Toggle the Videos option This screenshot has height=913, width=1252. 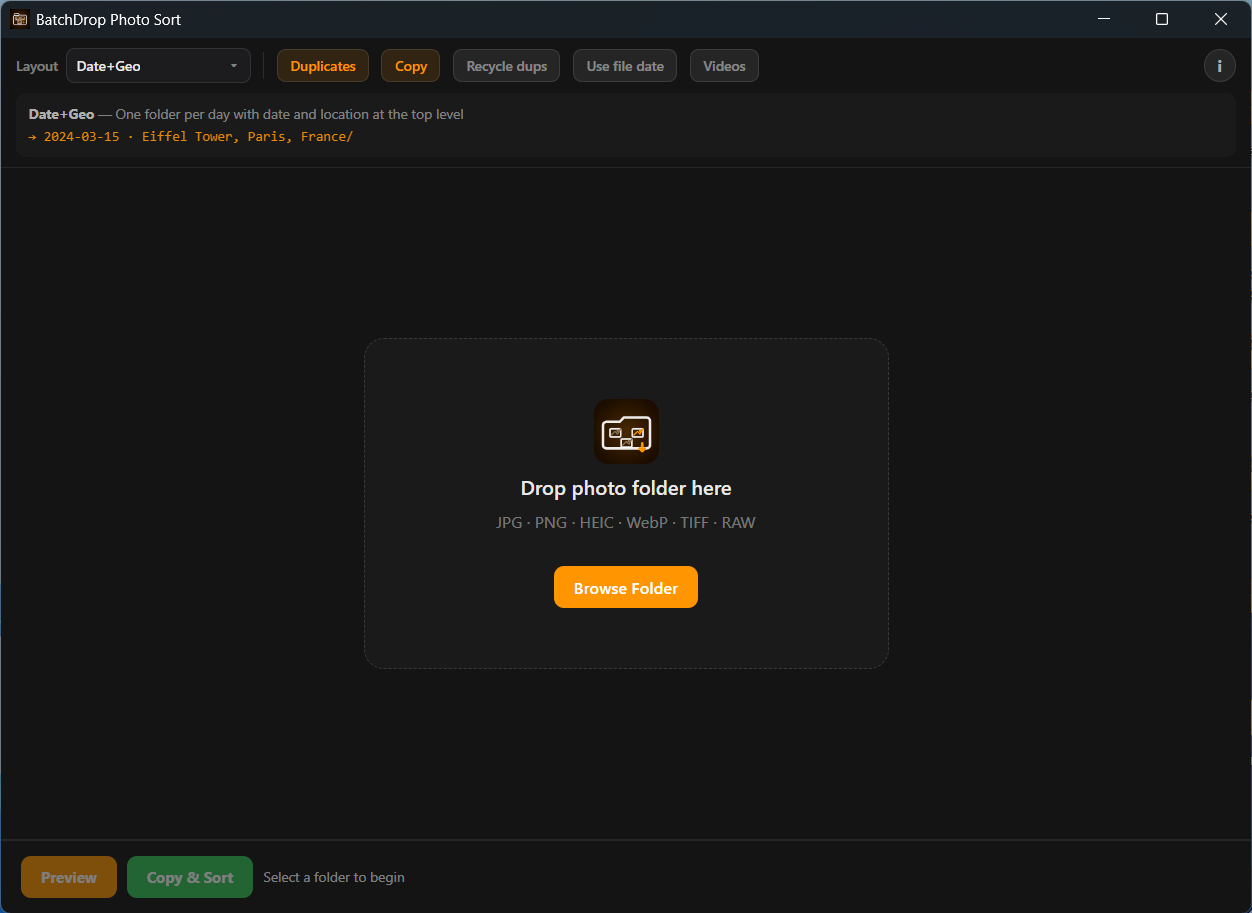[x=724, y=66]
